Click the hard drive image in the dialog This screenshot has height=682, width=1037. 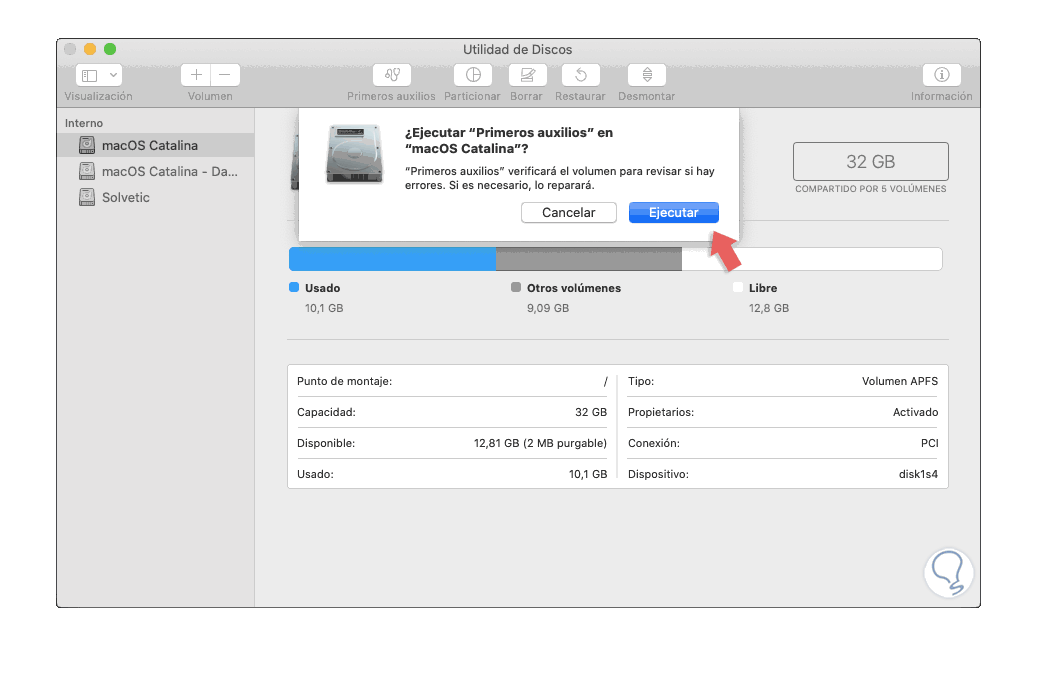pyautogui.click(x=354, y=153)
